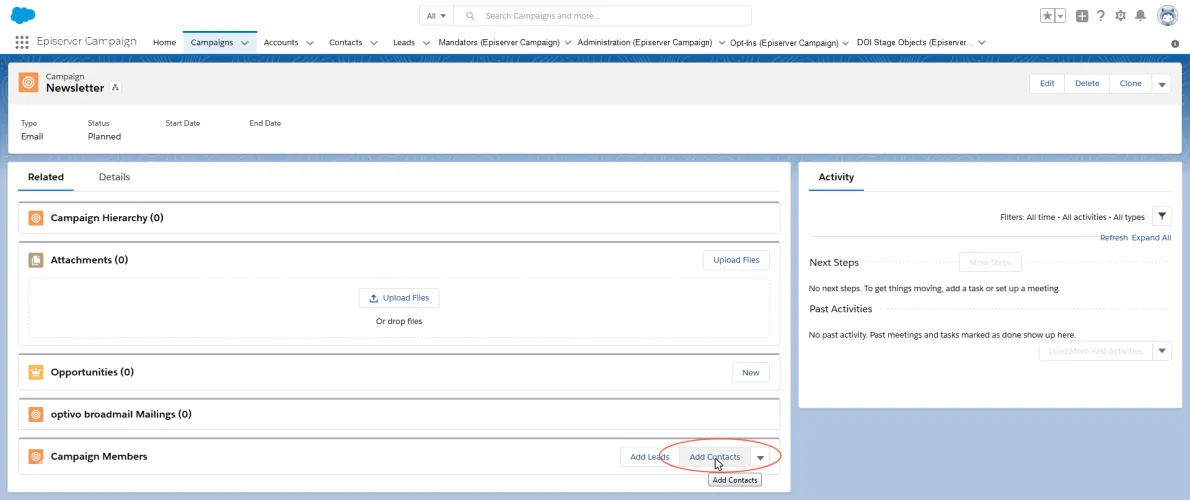Screen dimensions: 1190x500
Task: Open the Notifications bell icon
Action: pyautogui.click(x=1140, y=16)
